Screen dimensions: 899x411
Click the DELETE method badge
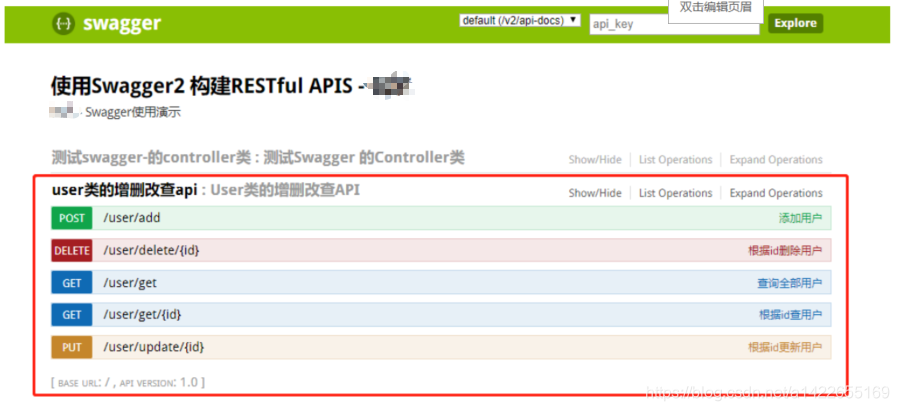(72, 250)
